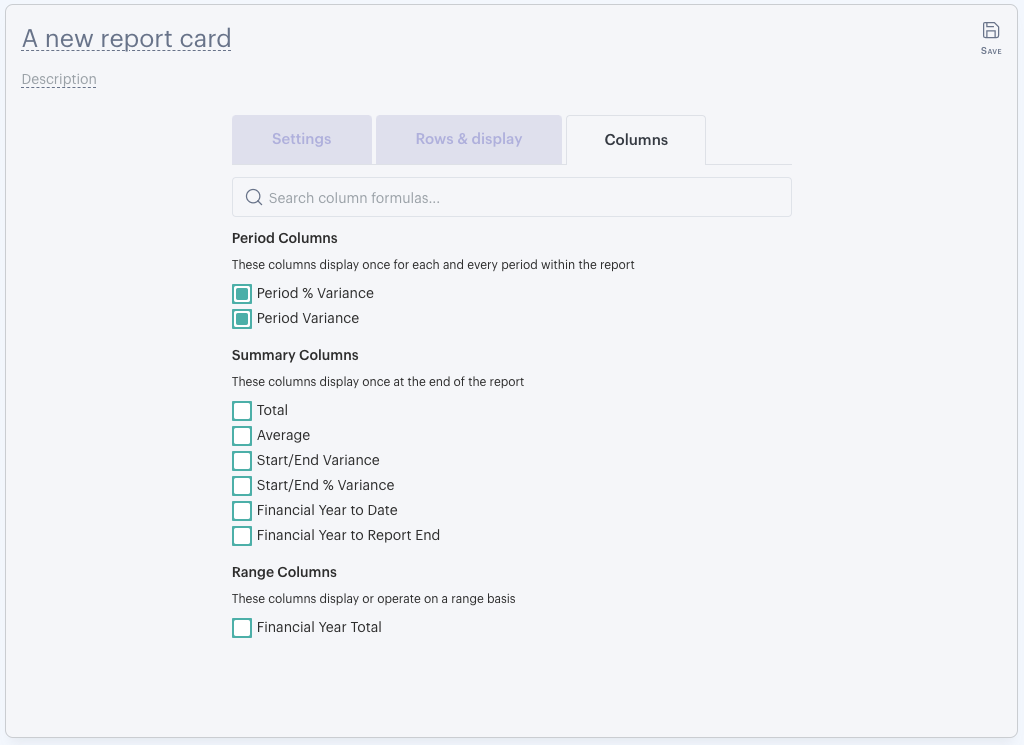Enable Start/End Variance column
1024x745 pixels.
pos(242,460)
